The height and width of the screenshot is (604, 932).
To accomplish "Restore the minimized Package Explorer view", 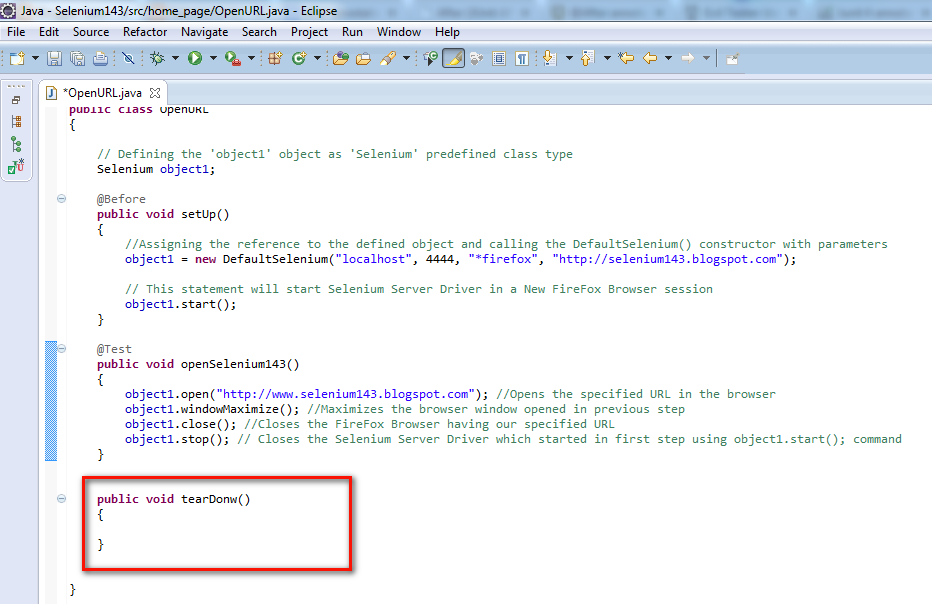I will 16,100.
